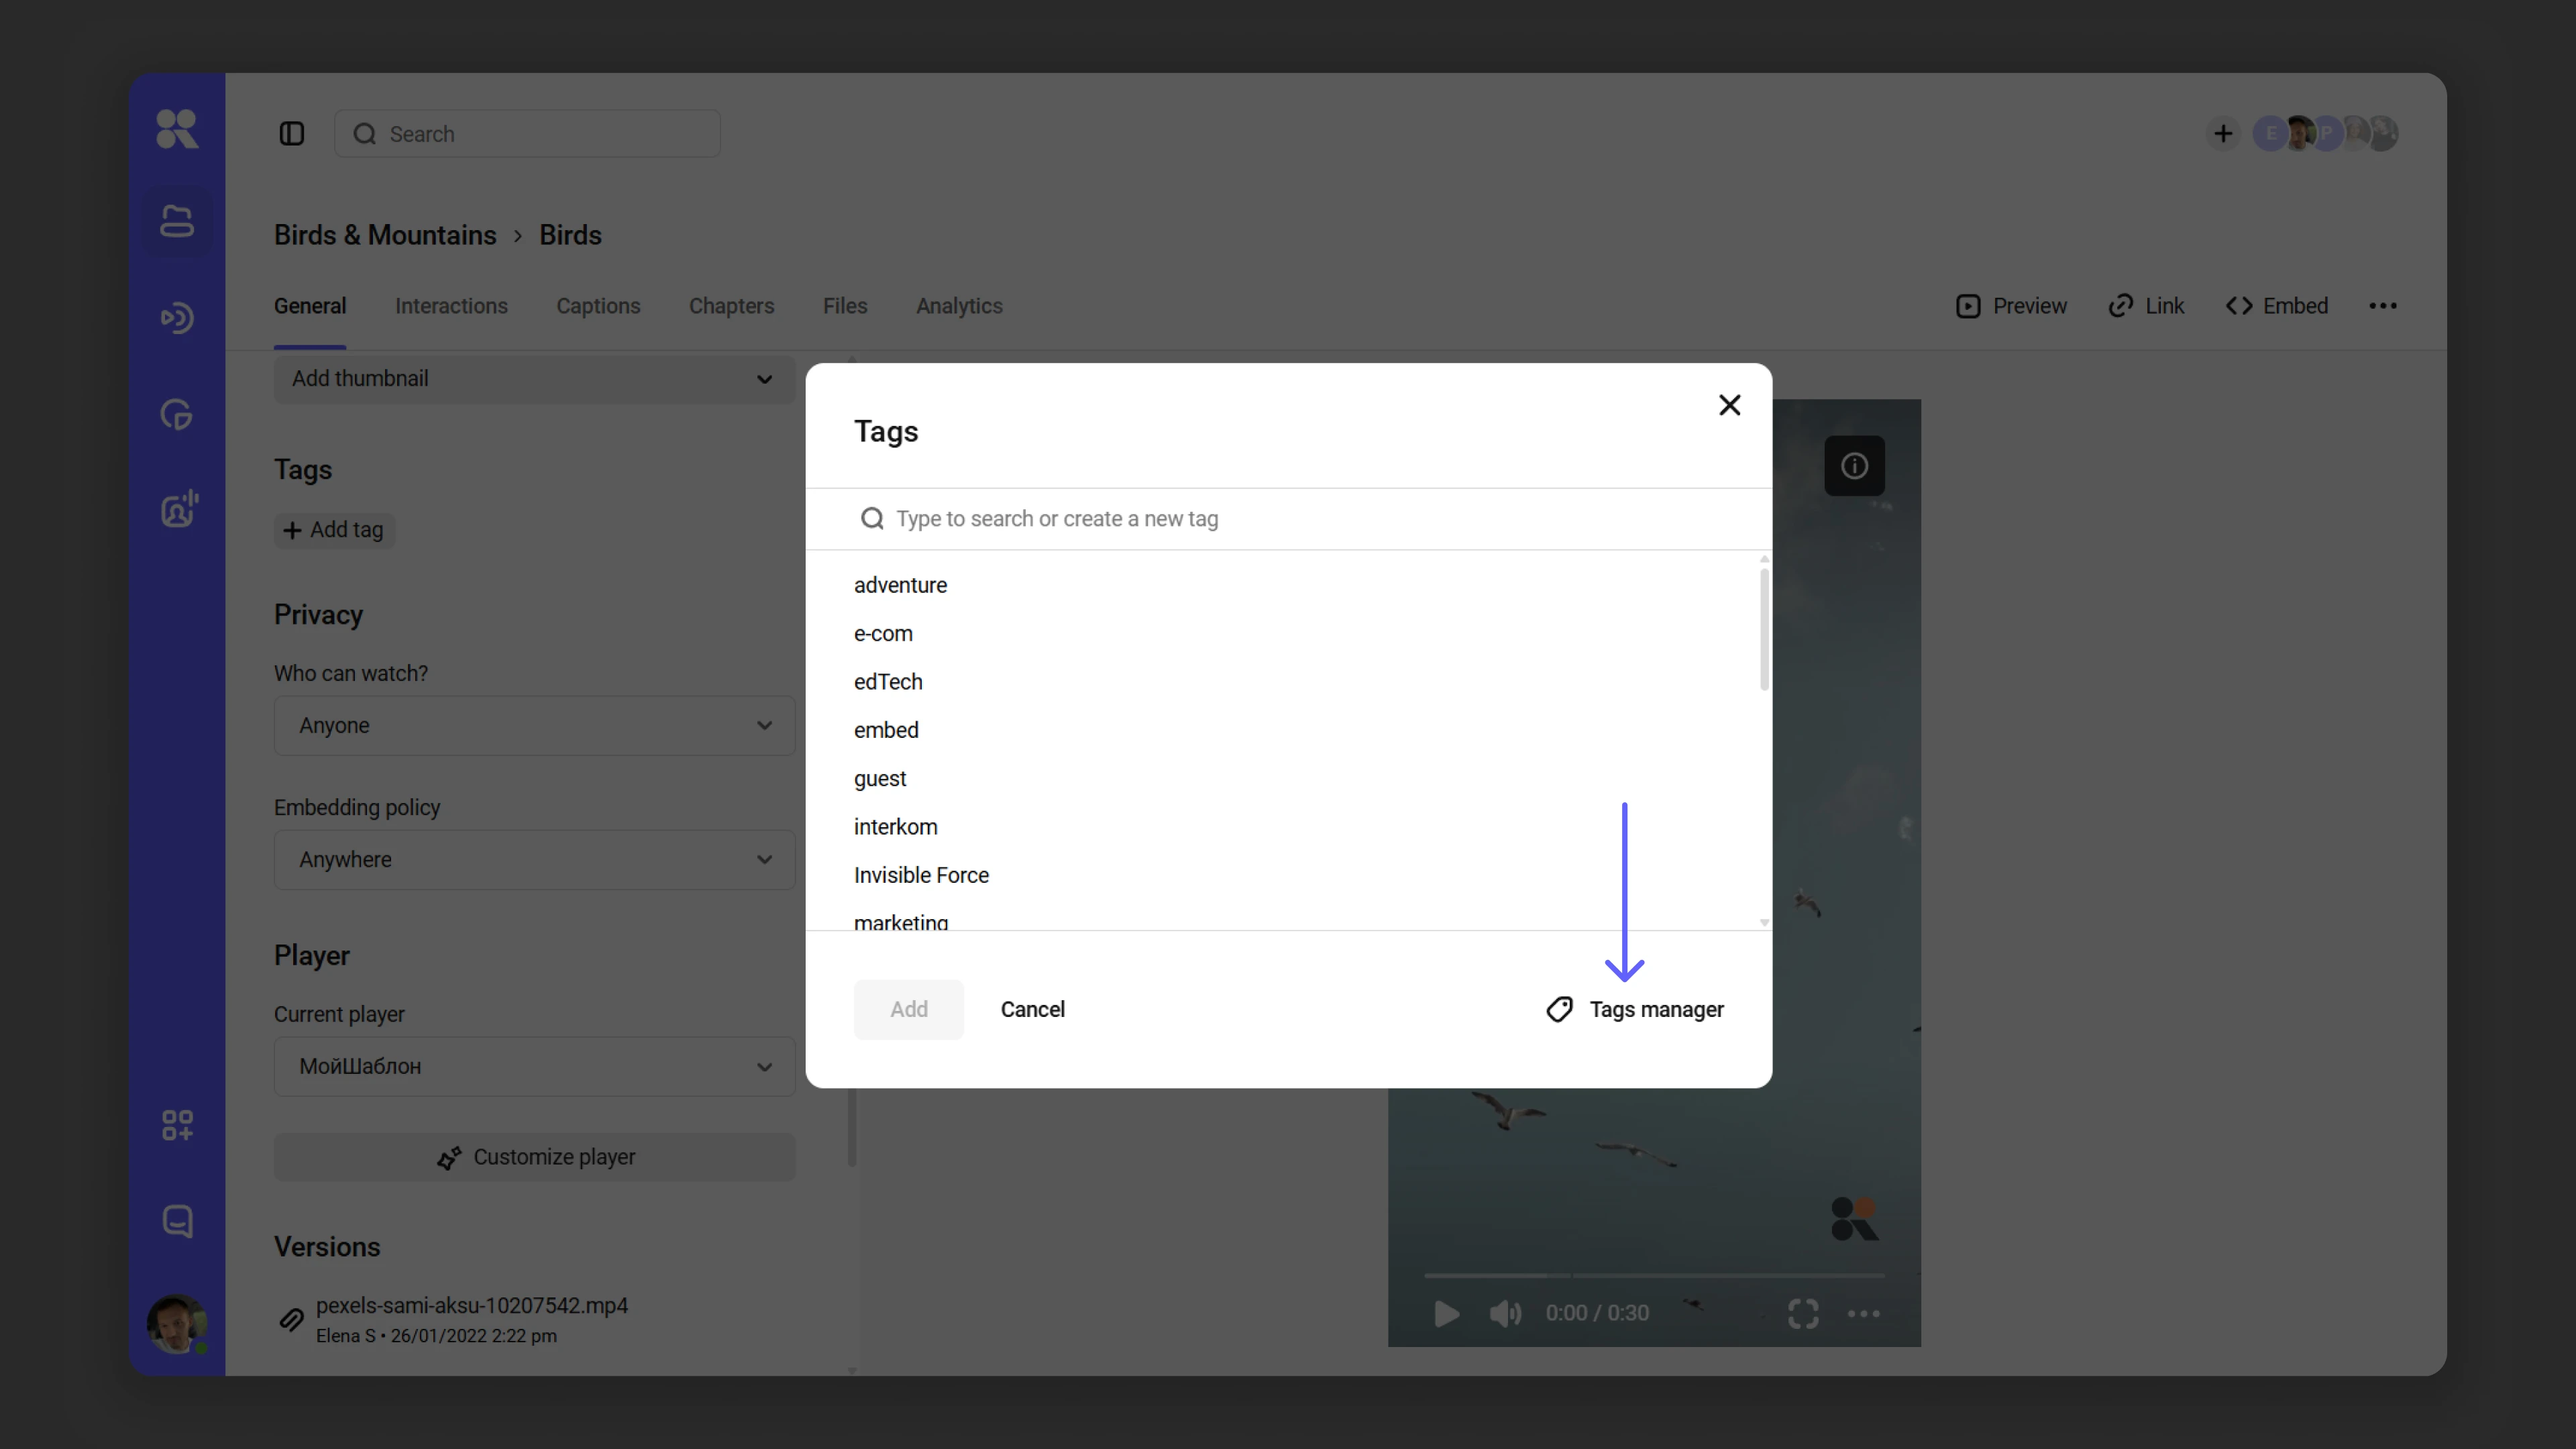
Task: Click the plus icon near avatars
Action: 2223,134
